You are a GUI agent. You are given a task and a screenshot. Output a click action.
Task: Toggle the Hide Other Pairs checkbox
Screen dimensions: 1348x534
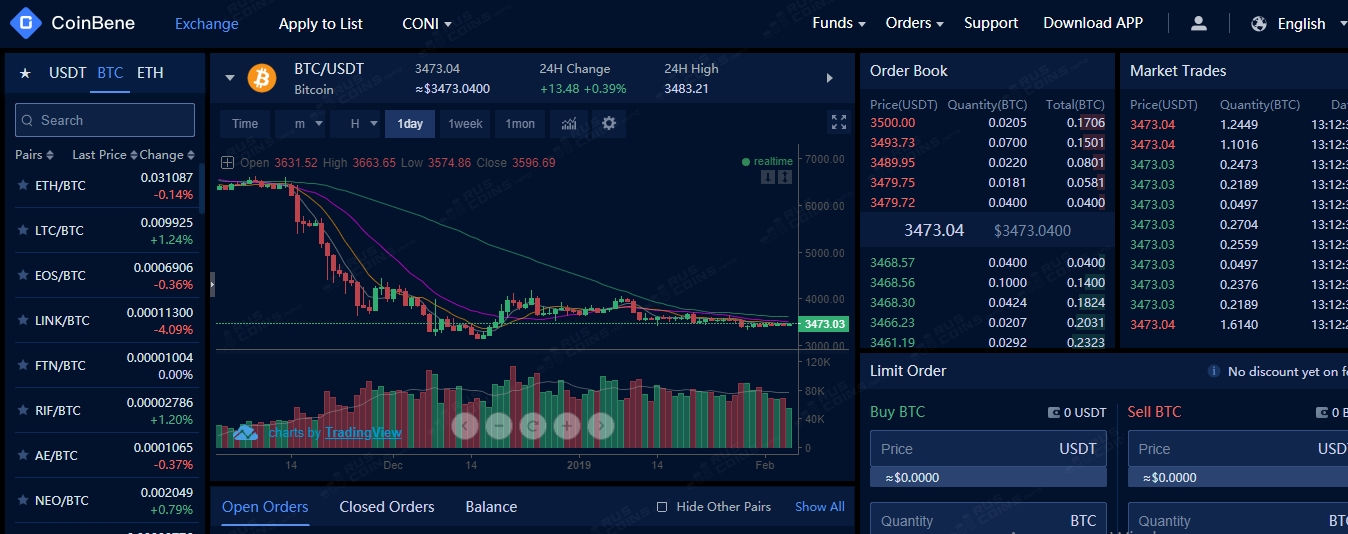click(662, 507)
